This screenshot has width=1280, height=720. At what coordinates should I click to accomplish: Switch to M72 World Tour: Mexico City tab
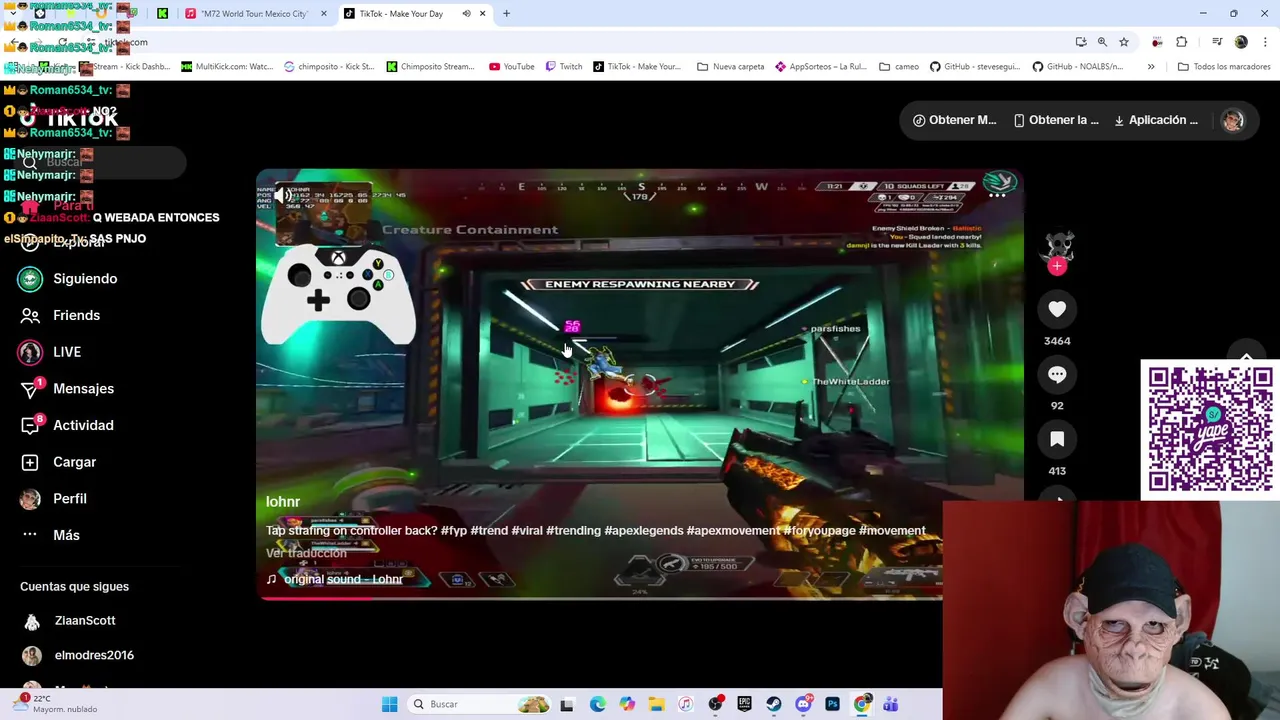[x=256, y=14]
